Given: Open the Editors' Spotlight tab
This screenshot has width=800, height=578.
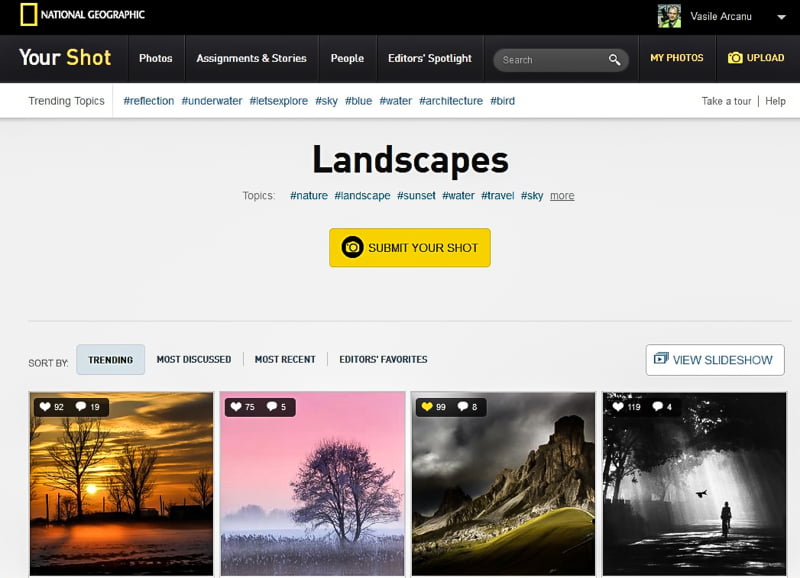Looking at the screenshot, I should (429, 58).
